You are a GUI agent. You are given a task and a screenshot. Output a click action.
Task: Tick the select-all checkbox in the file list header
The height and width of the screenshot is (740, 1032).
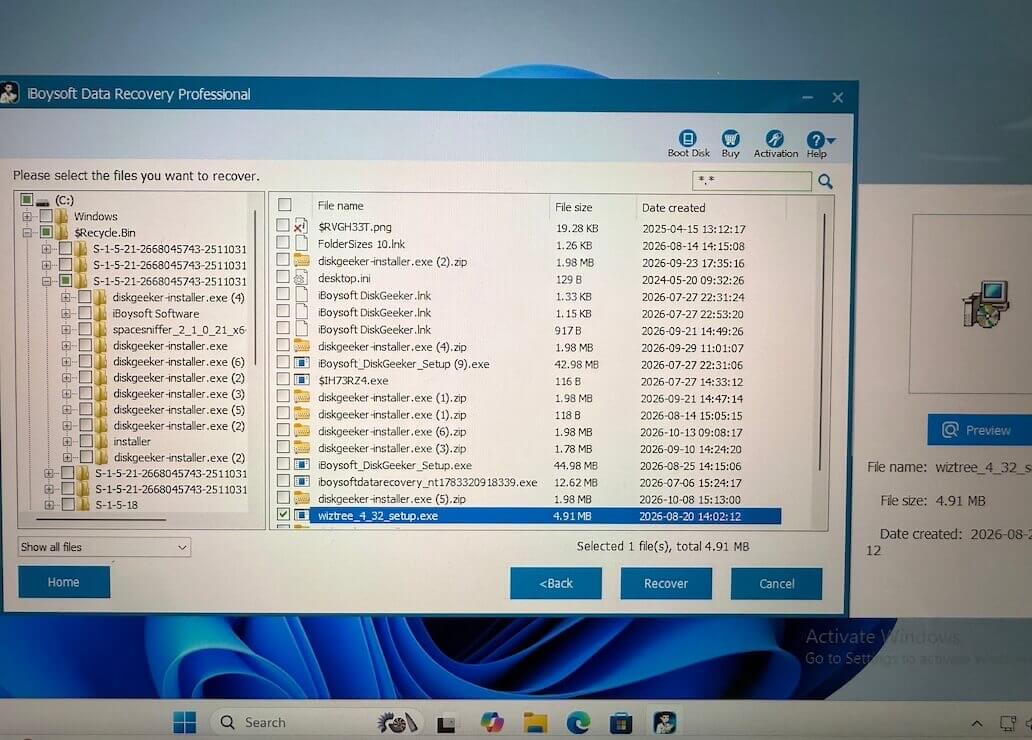[284, 205]
